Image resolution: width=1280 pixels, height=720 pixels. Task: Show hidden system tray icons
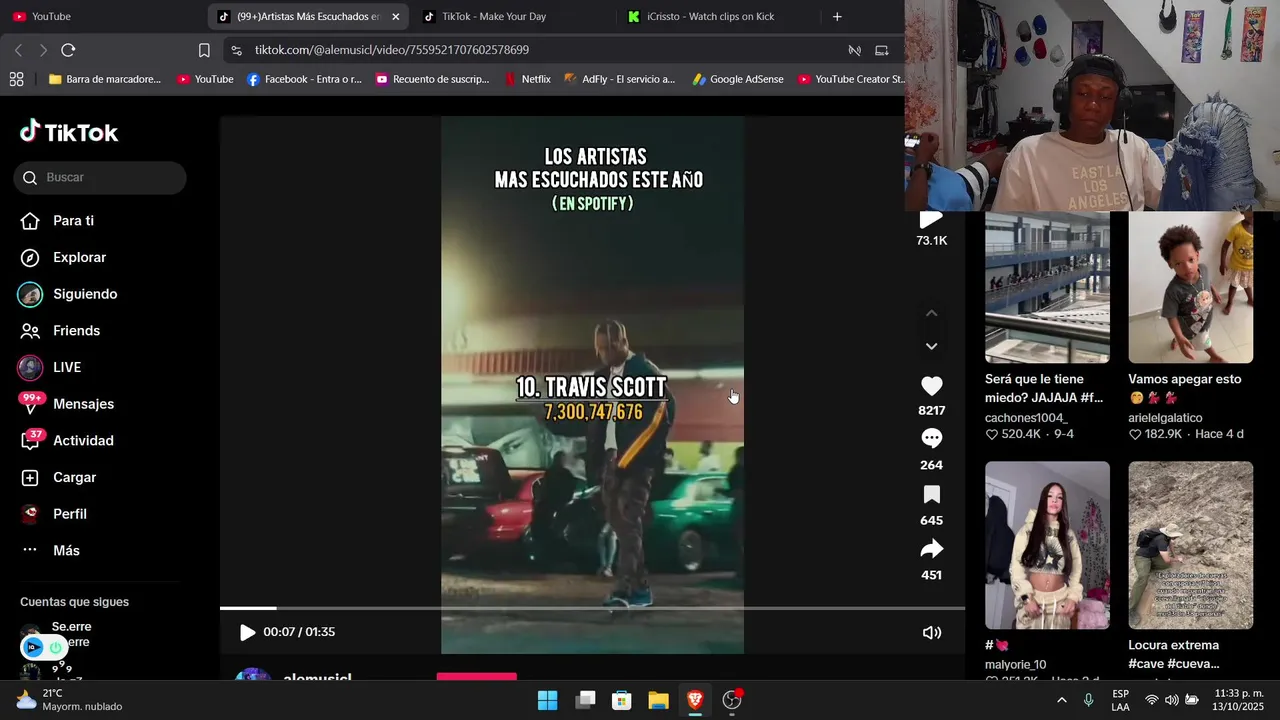(x=1061, y=700)
